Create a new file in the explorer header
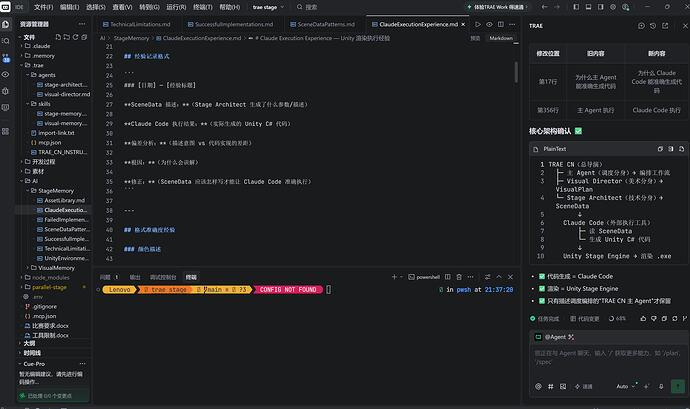690x409 pixels. coord(58,37)
